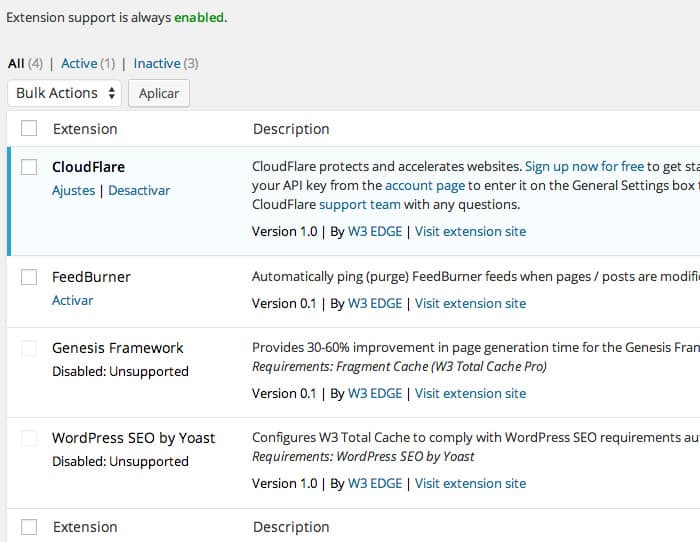Check the WordPress SEO by Yoast checkbox
700x542 pixels.
tap(29, 438)
